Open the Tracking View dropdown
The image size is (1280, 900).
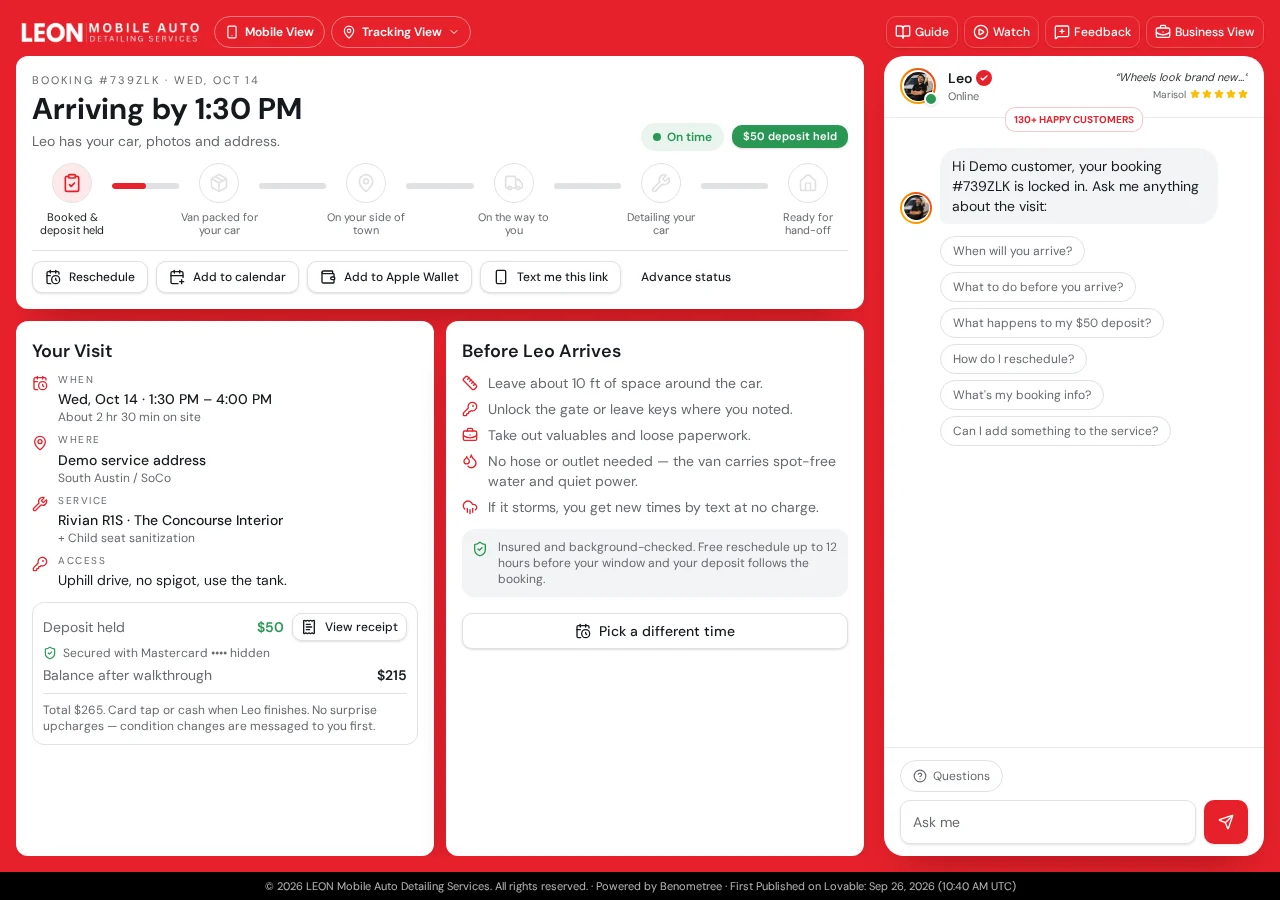point(401,32)
